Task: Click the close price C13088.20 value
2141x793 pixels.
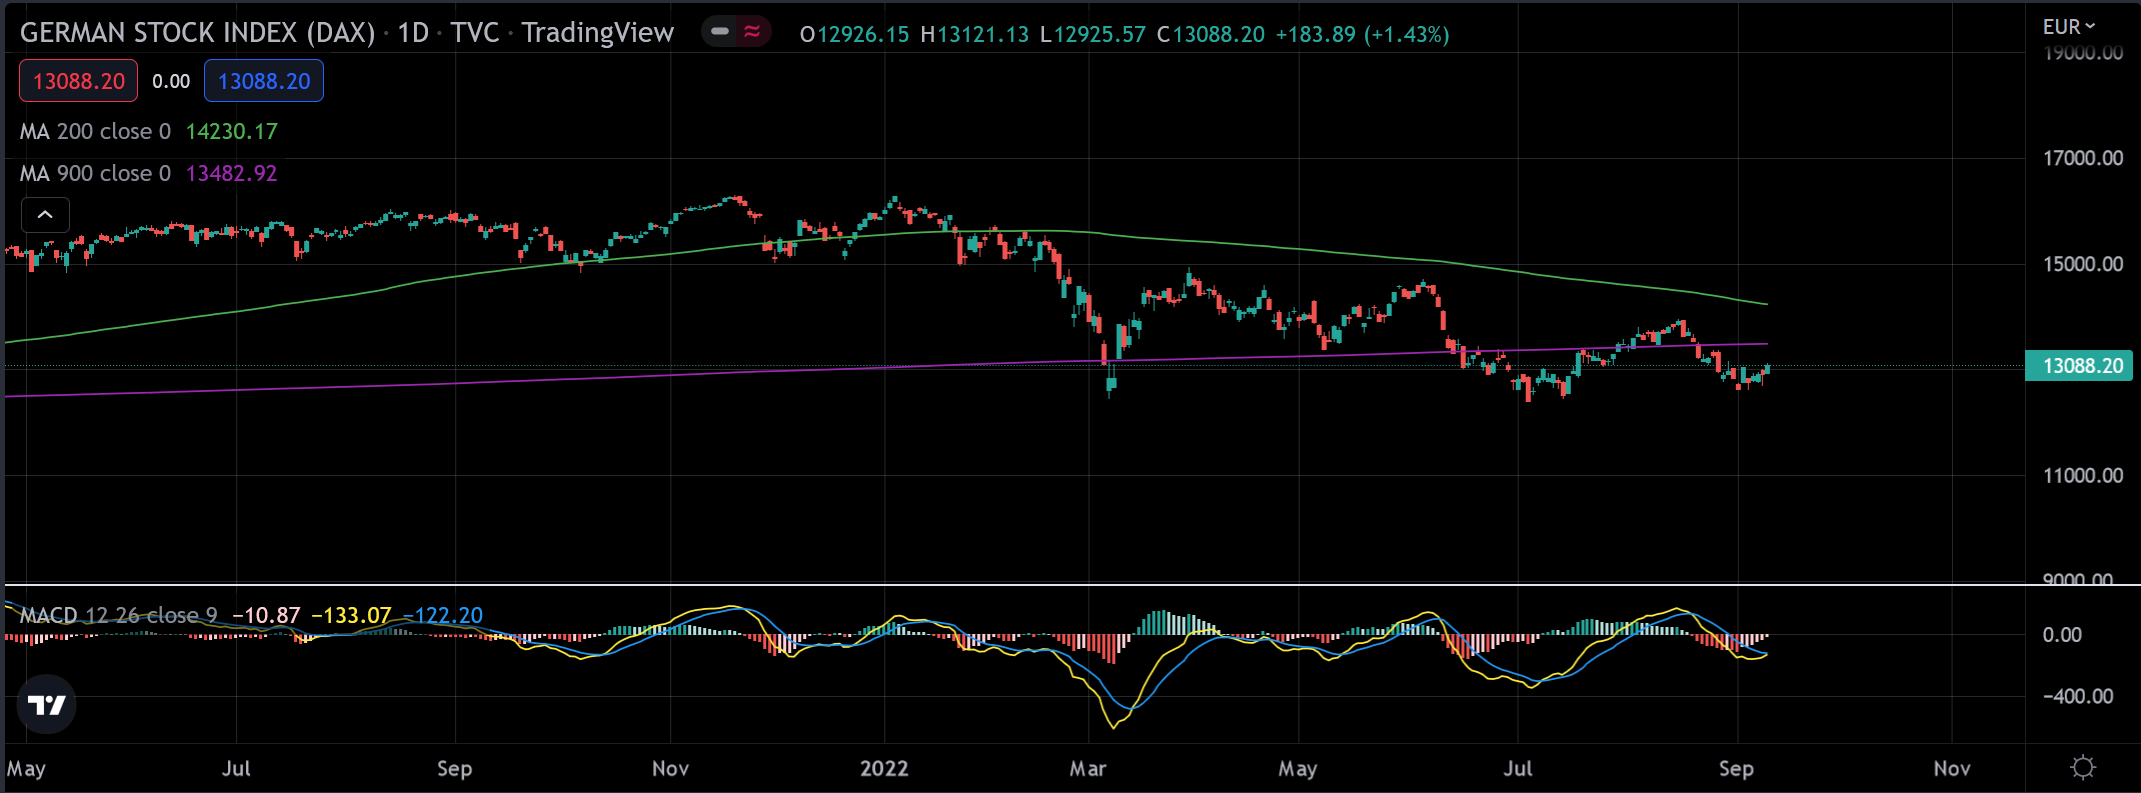Action: (x=1211, y=34)
